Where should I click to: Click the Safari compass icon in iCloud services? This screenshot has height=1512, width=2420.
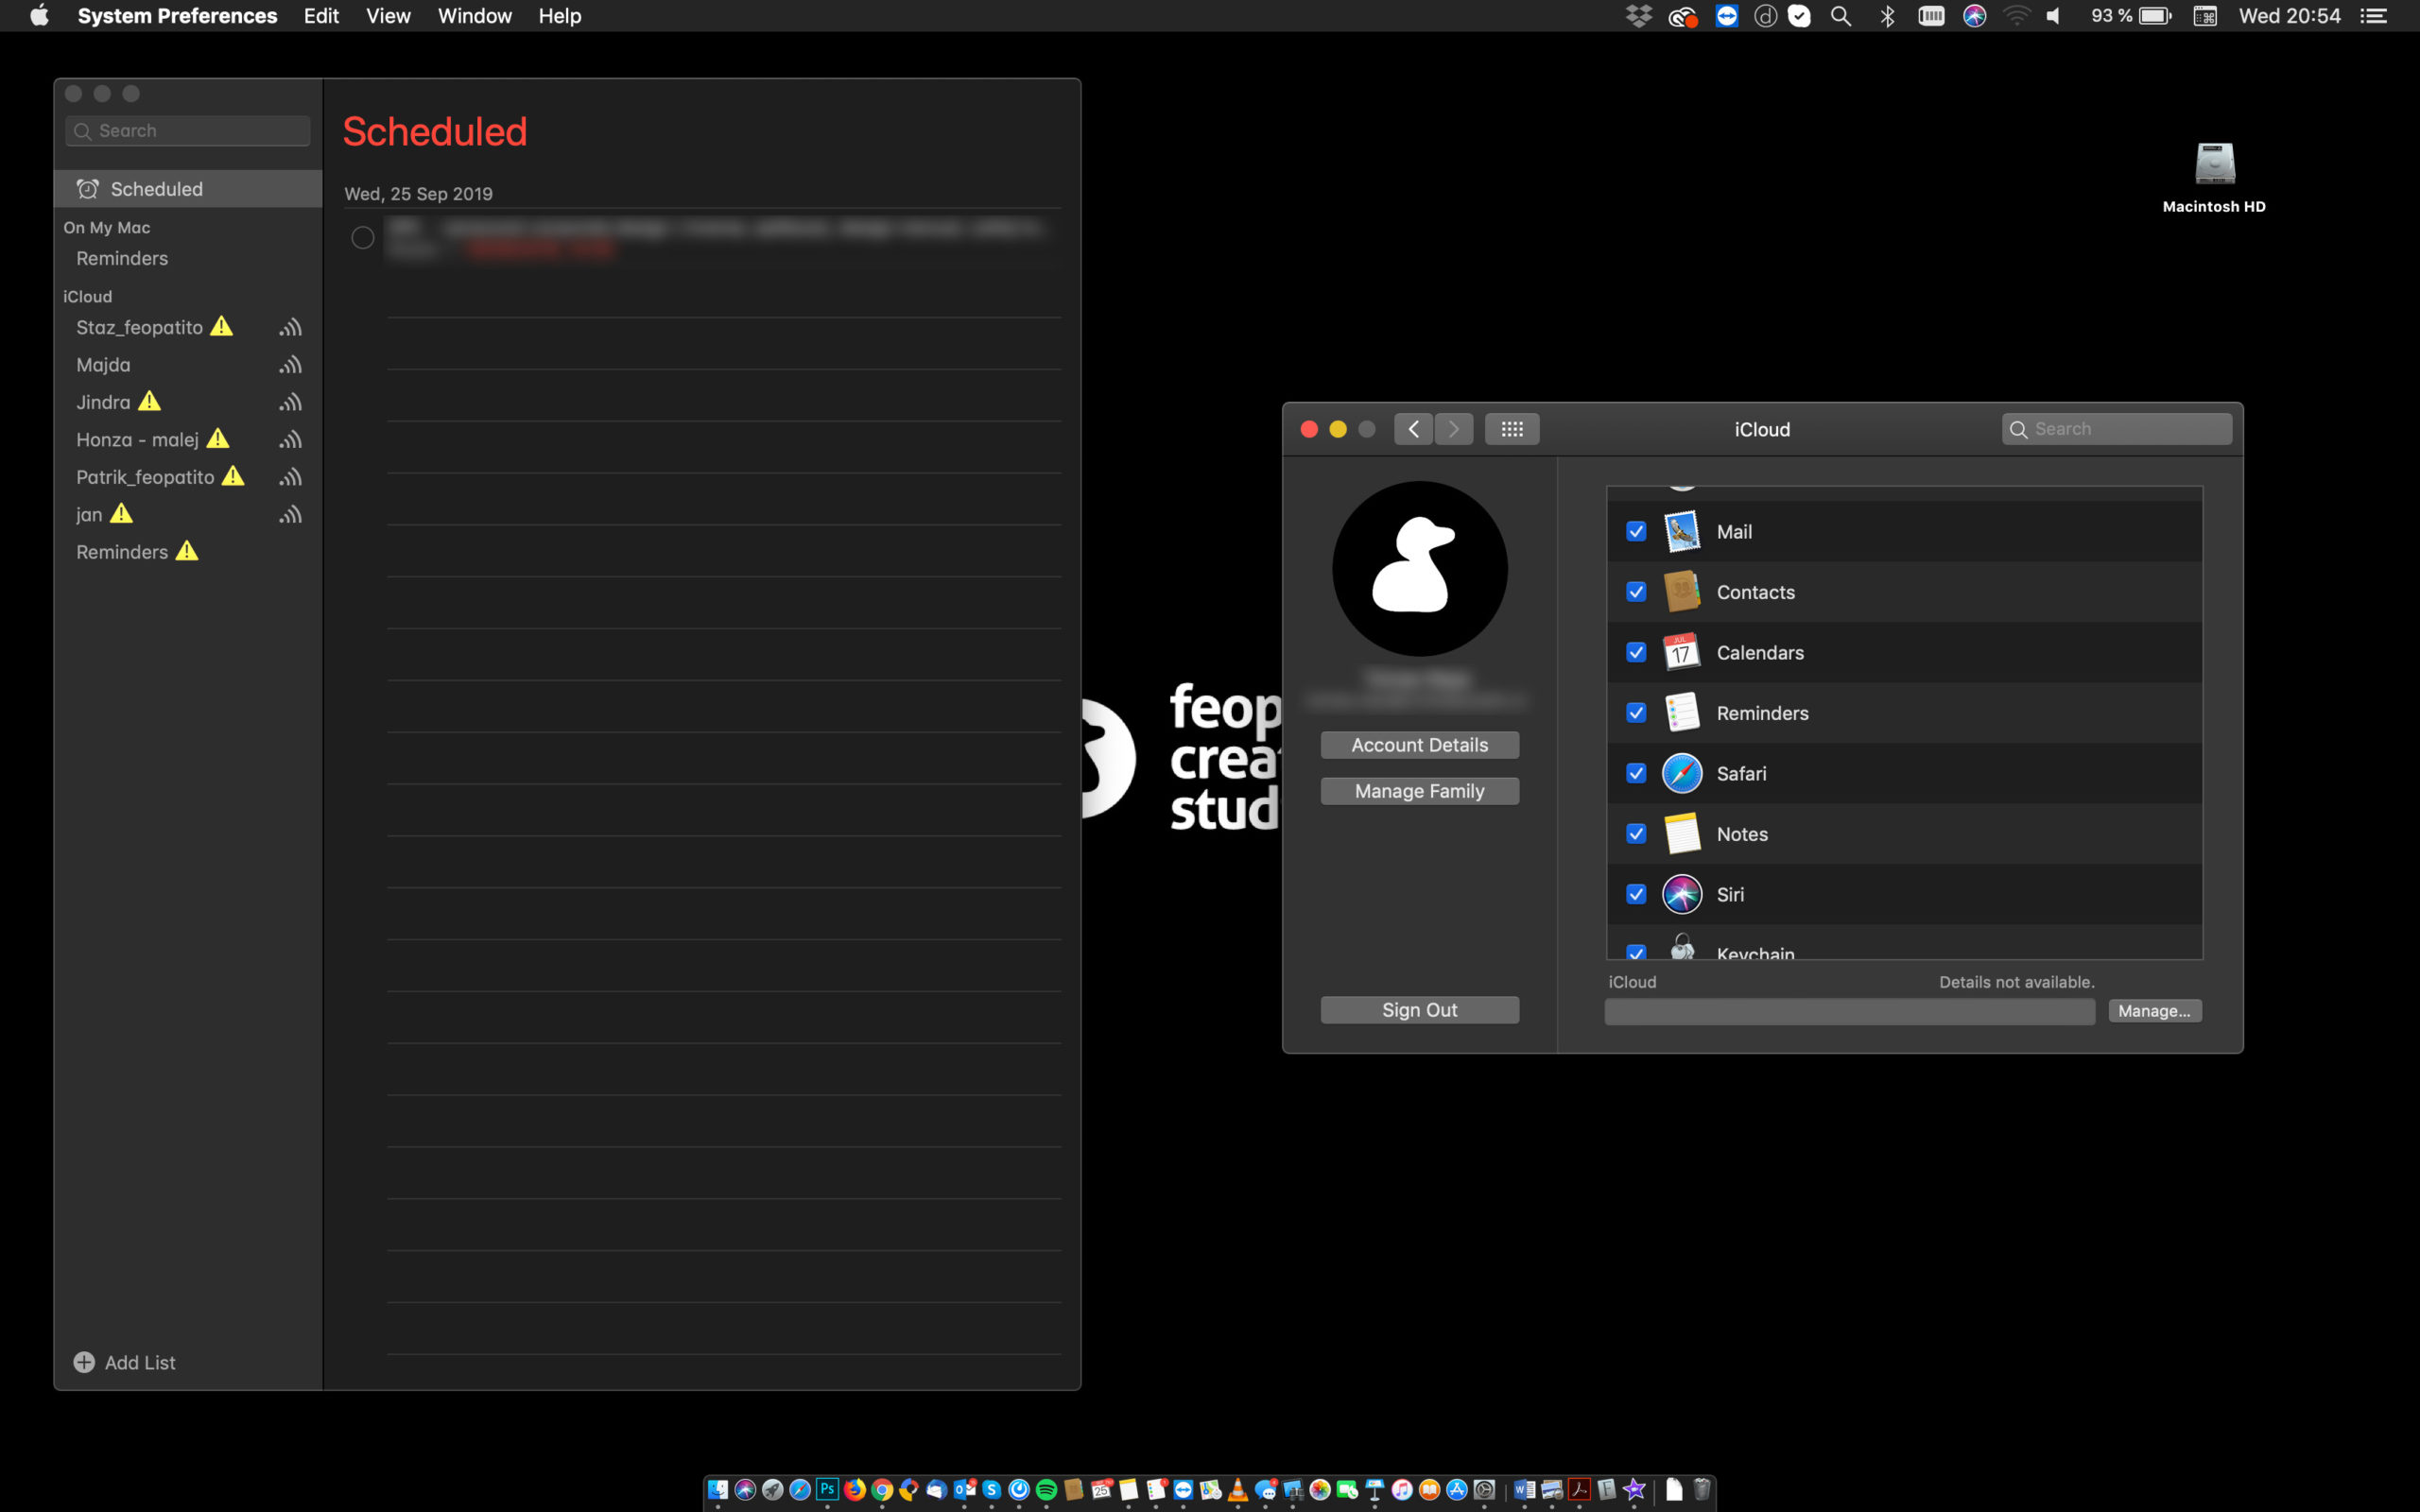pos(1681,773)
